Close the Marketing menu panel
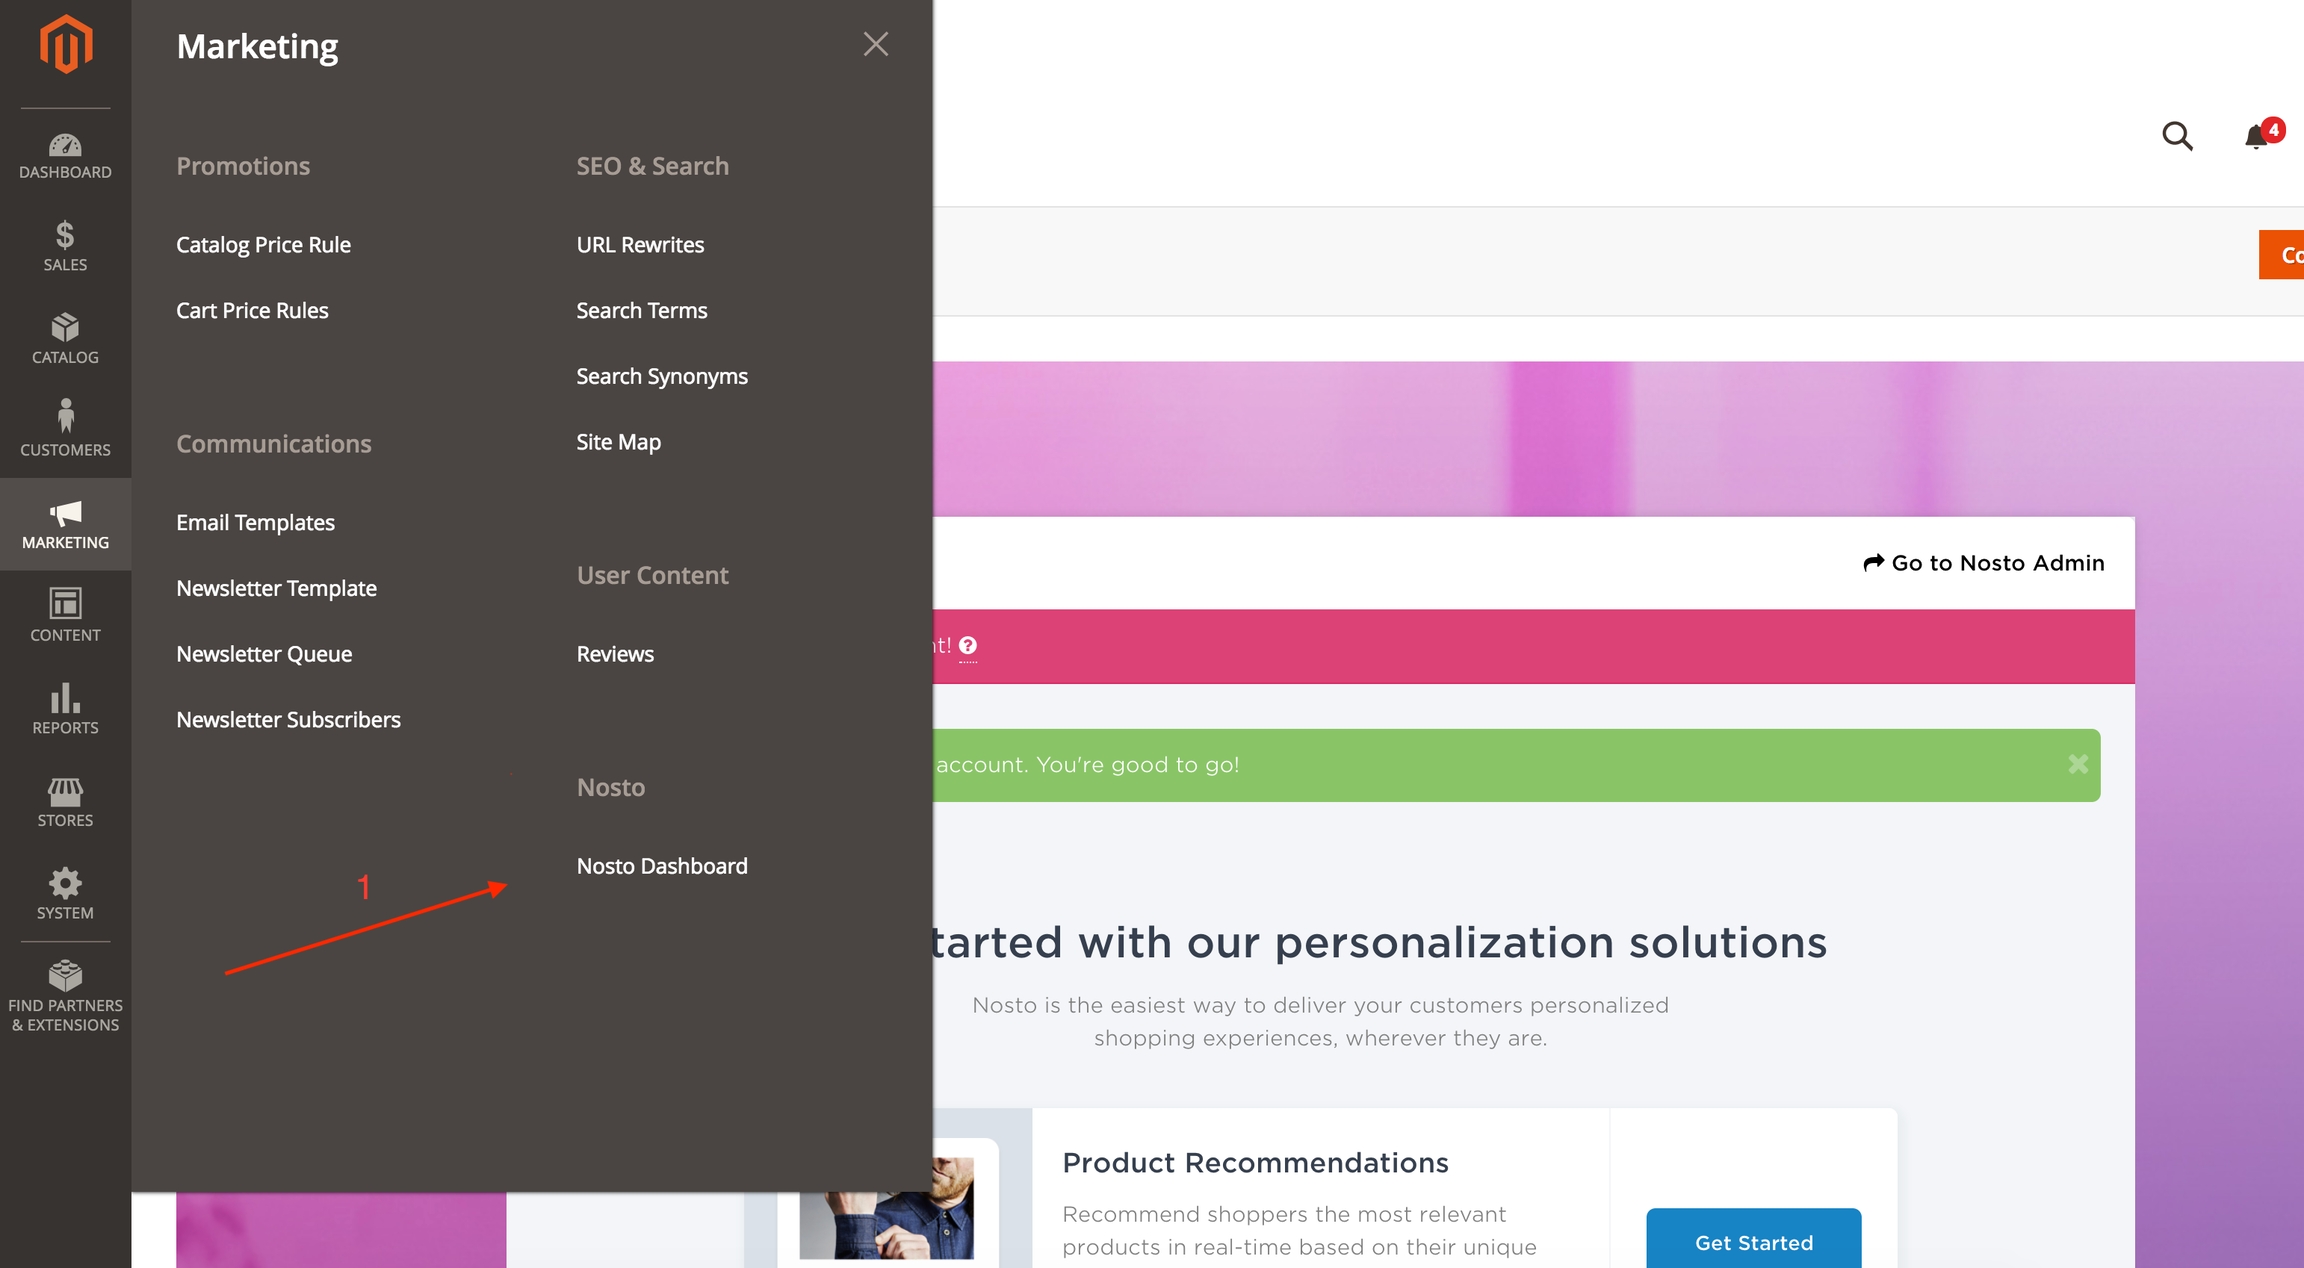The height and width of the screenshot is (1268, 2304). (x=876, y=44)
